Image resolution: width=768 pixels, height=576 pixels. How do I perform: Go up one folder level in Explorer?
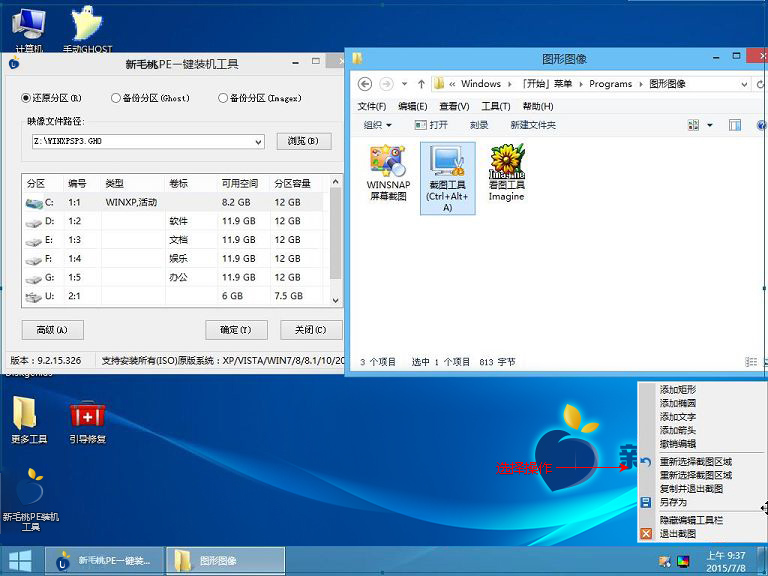click(421, 84)
